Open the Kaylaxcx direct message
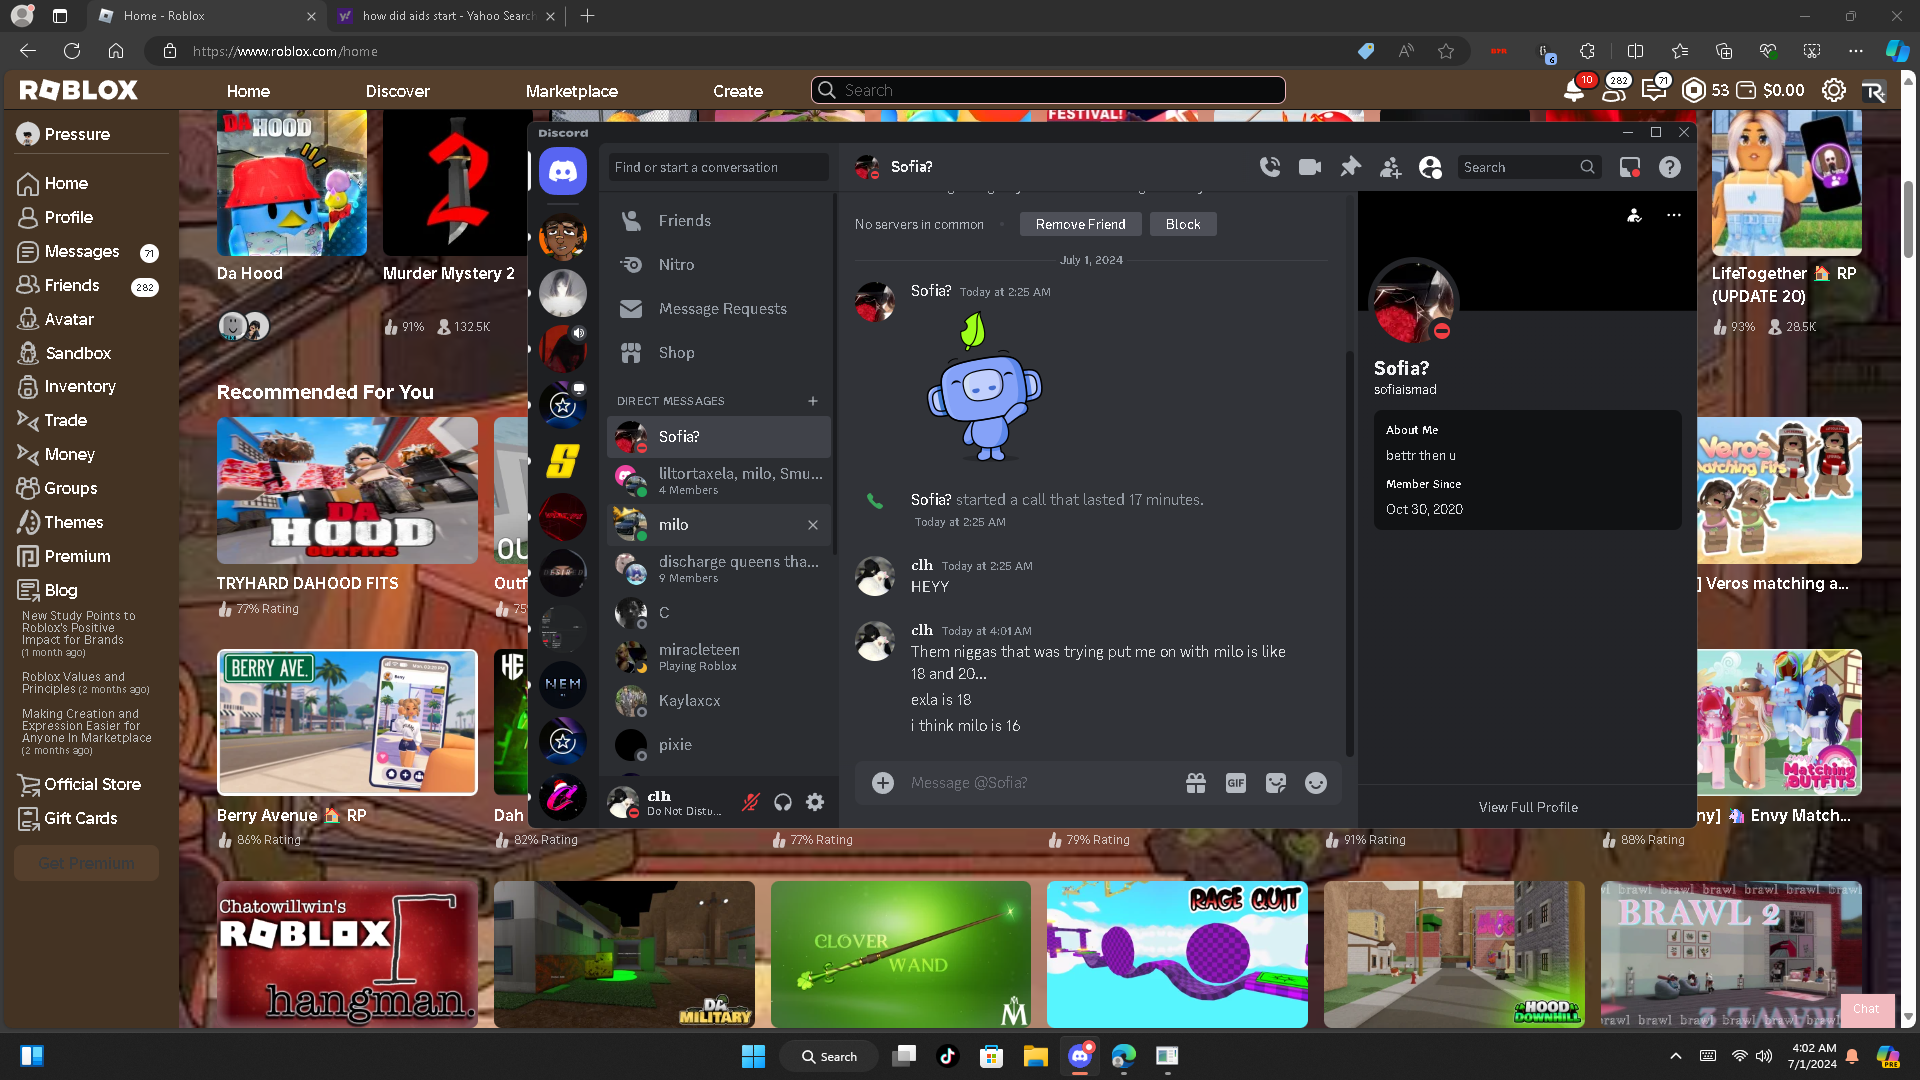The width and height of the screenshot is (1920, 1080). pyautogui.click(x=718, y=701)
